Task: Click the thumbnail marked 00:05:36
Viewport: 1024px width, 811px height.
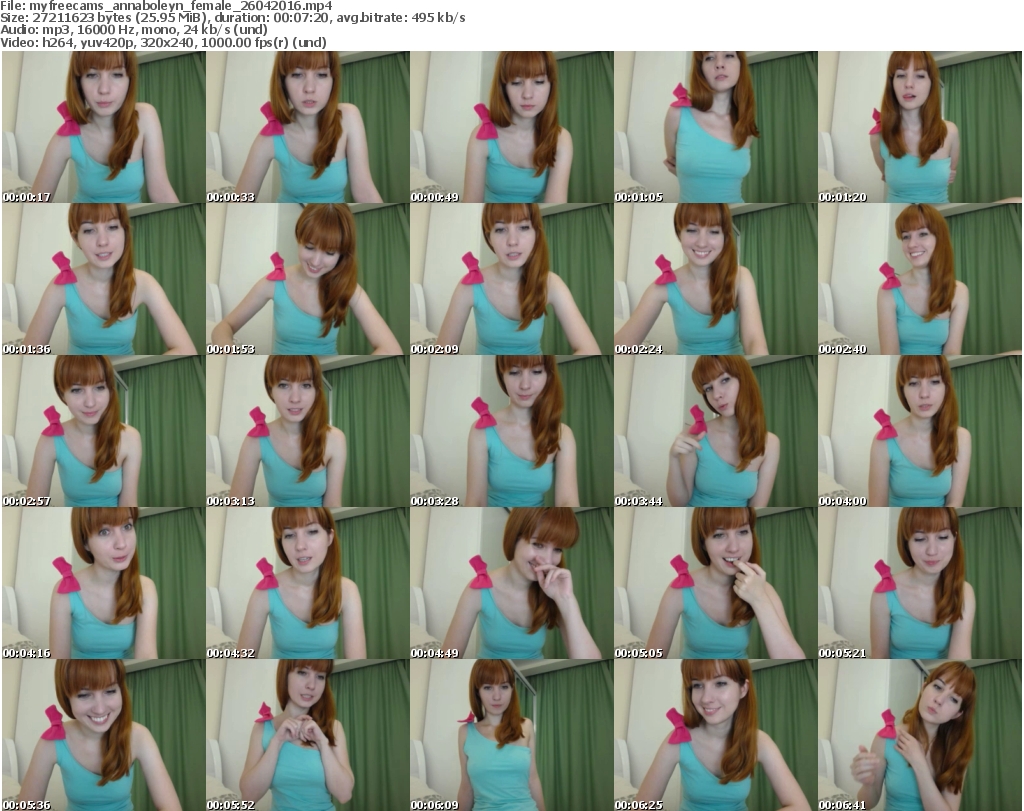Action: (x=104, y=735)
